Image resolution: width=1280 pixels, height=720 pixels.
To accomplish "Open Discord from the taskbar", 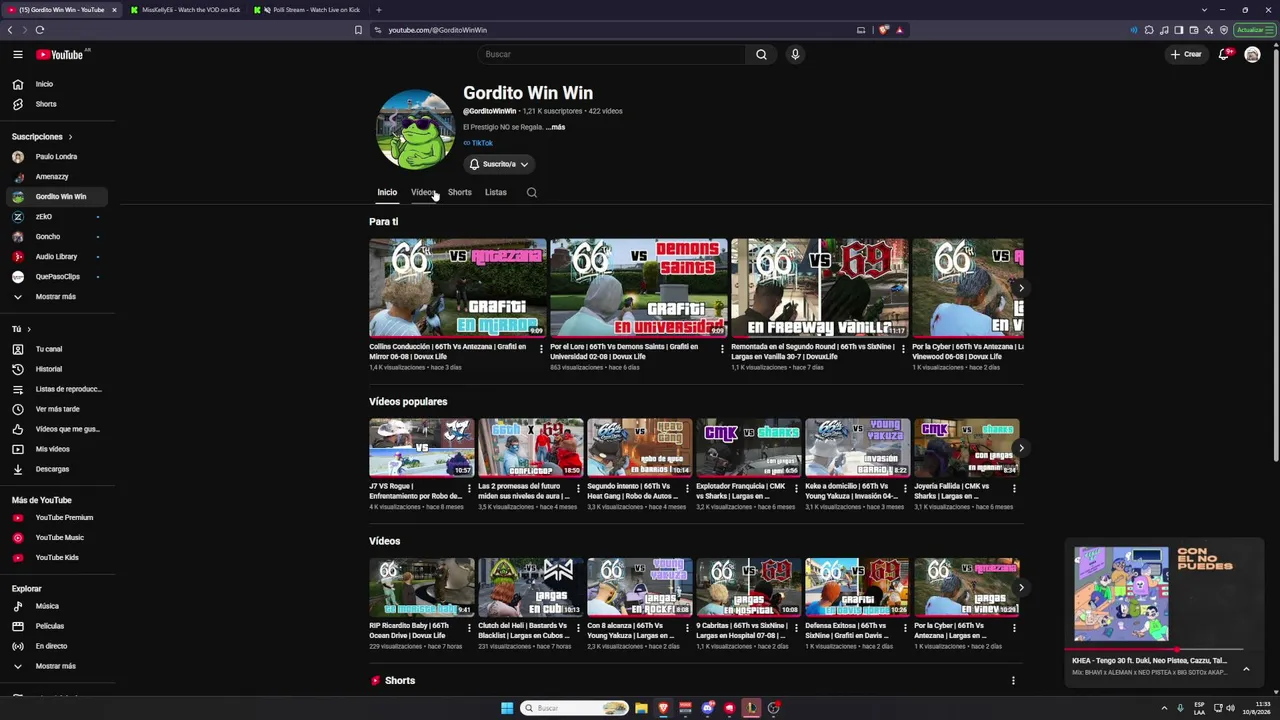I will pos(707,708).
